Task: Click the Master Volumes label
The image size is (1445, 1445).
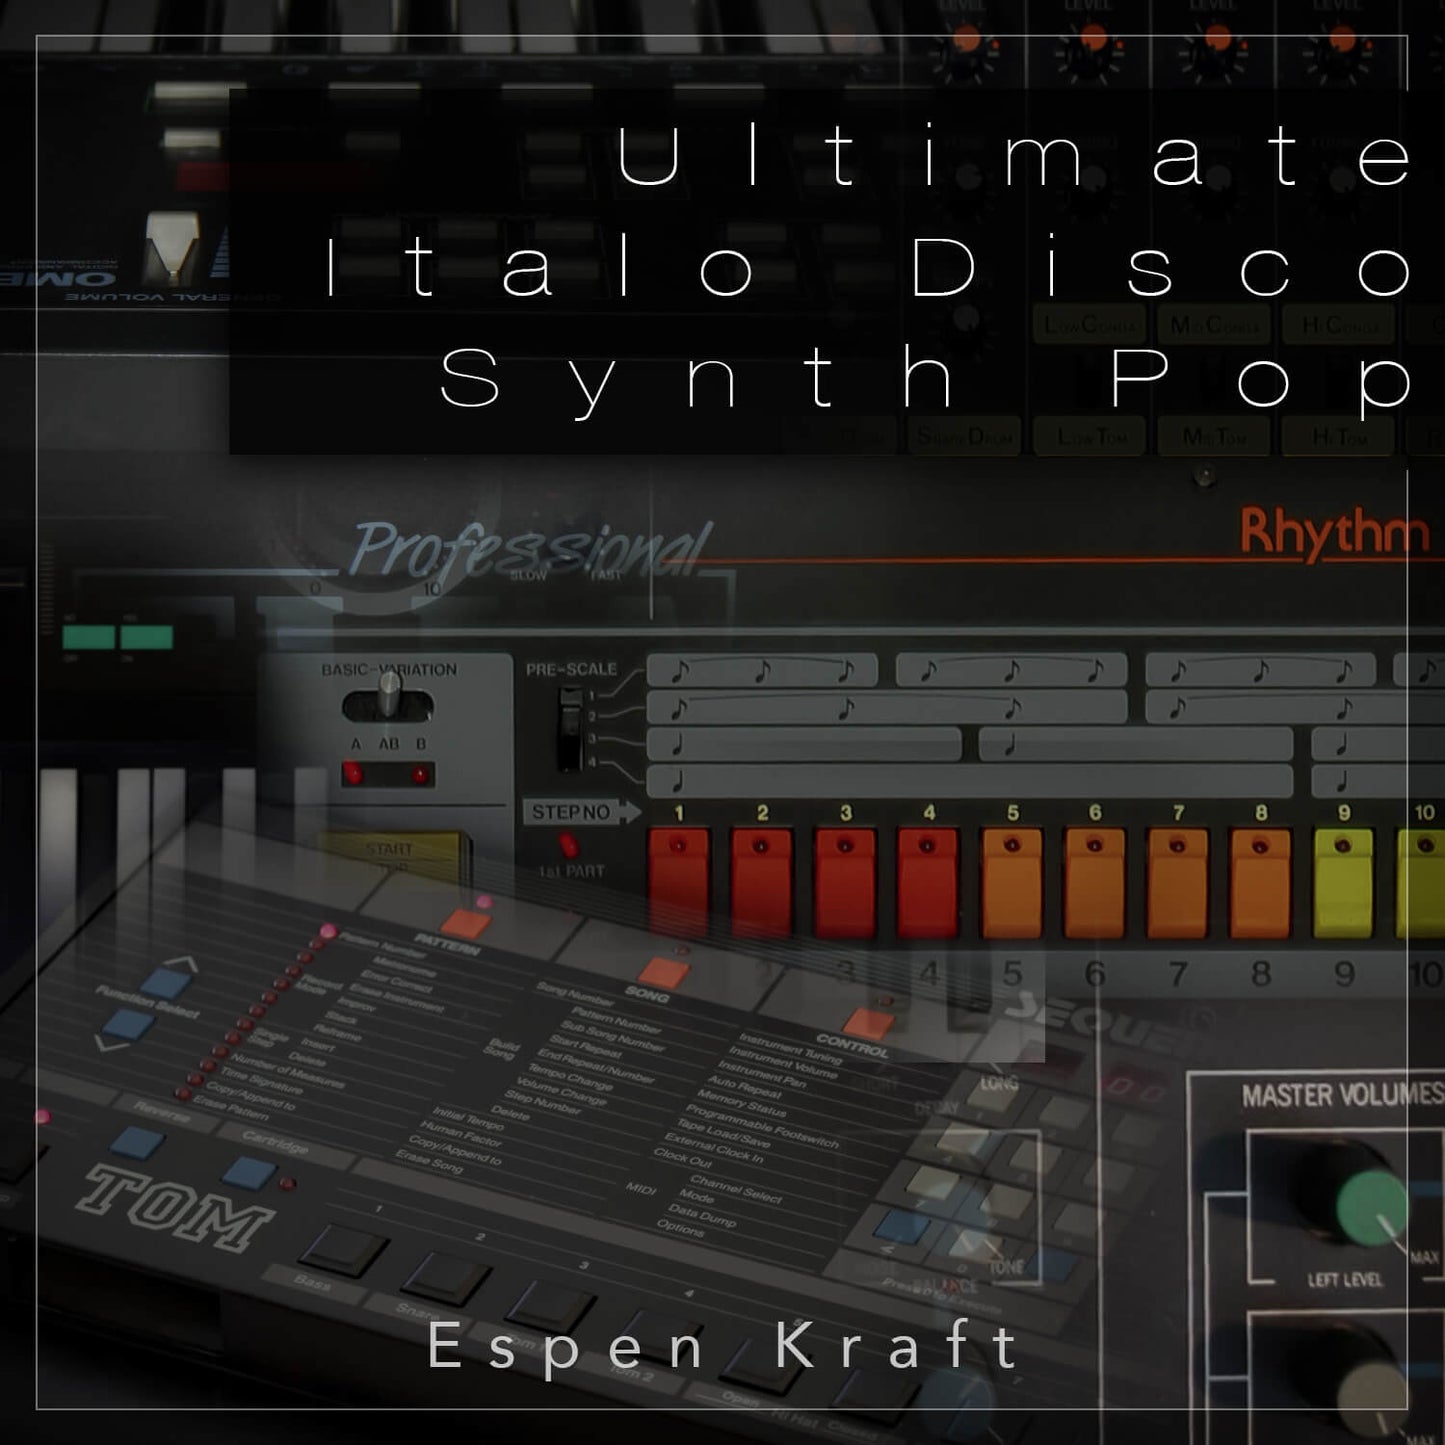Action: pyautogui.click(x=1342, y=1096)
